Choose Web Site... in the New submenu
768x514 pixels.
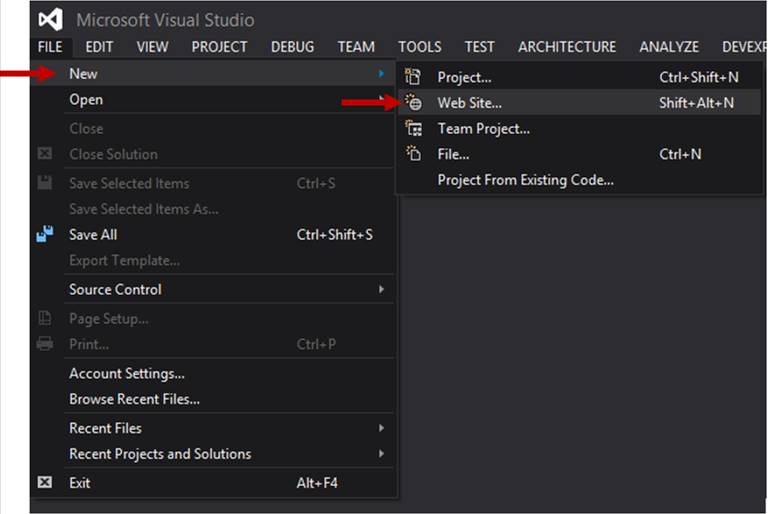tap(579, 103)
